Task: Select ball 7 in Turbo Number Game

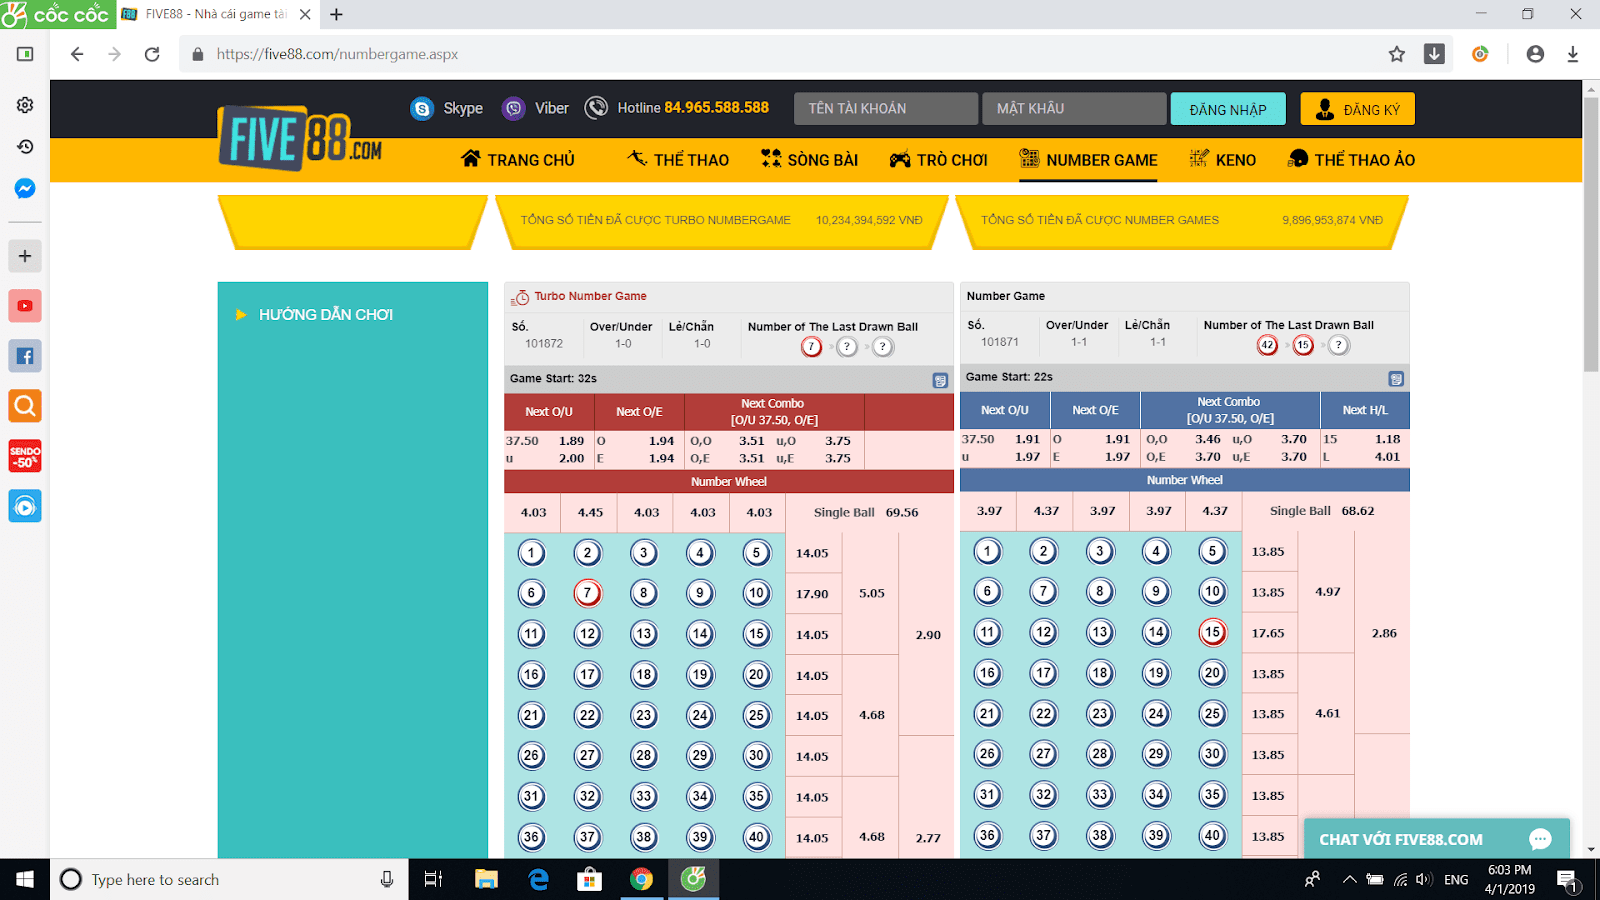Action: pyautogui.click(x=587, y=593)
